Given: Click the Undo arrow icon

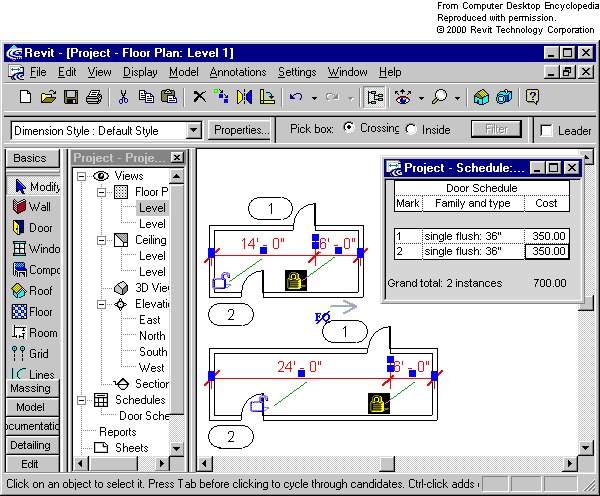Looking at the screenshot, I should pyautogui.click(x=296, y=97).
